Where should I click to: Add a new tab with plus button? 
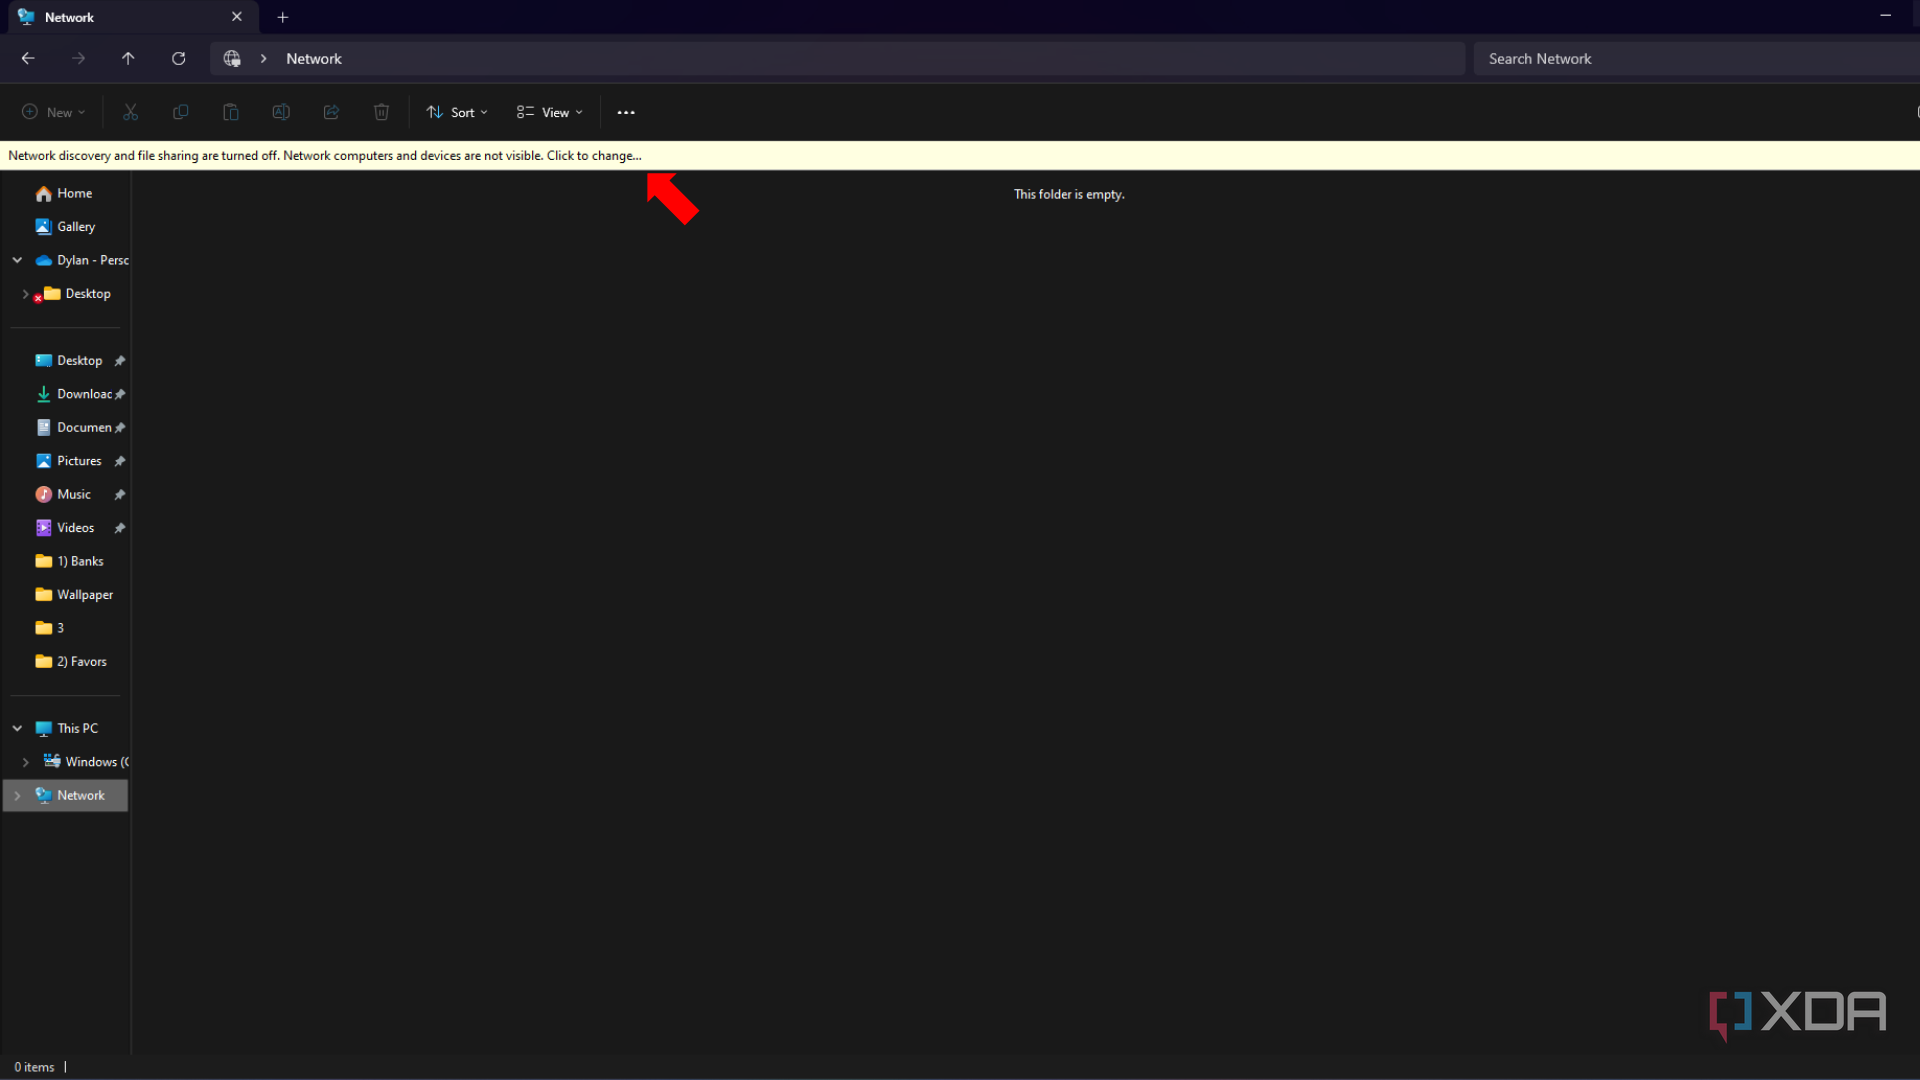pyautogui.click(x=283, y=17)
